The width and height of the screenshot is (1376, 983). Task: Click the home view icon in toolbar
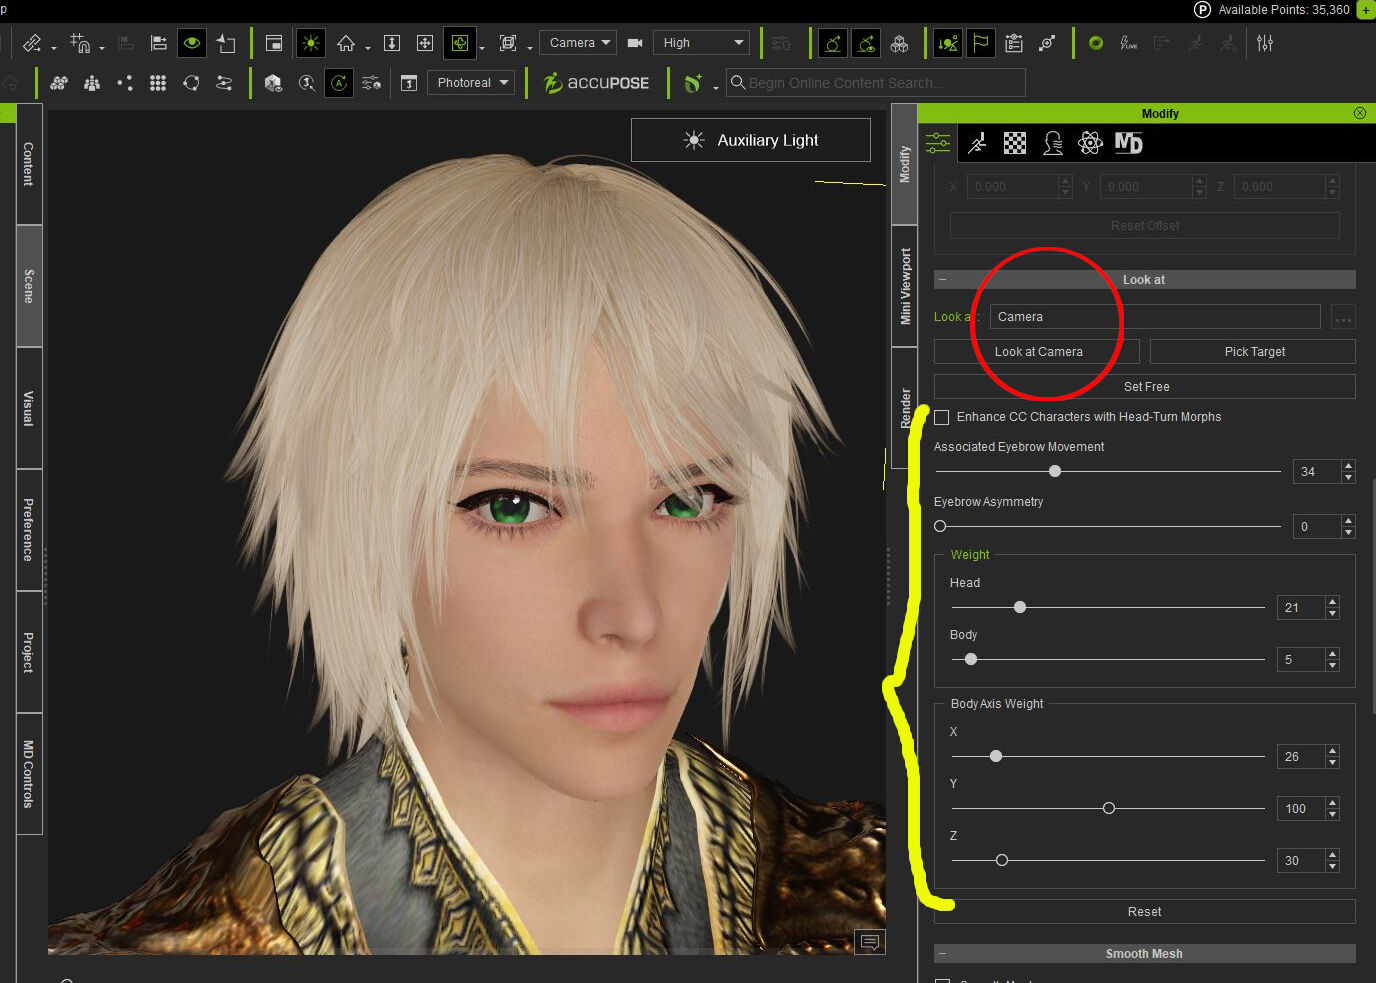pyautogui.click(x=346, y=43)
